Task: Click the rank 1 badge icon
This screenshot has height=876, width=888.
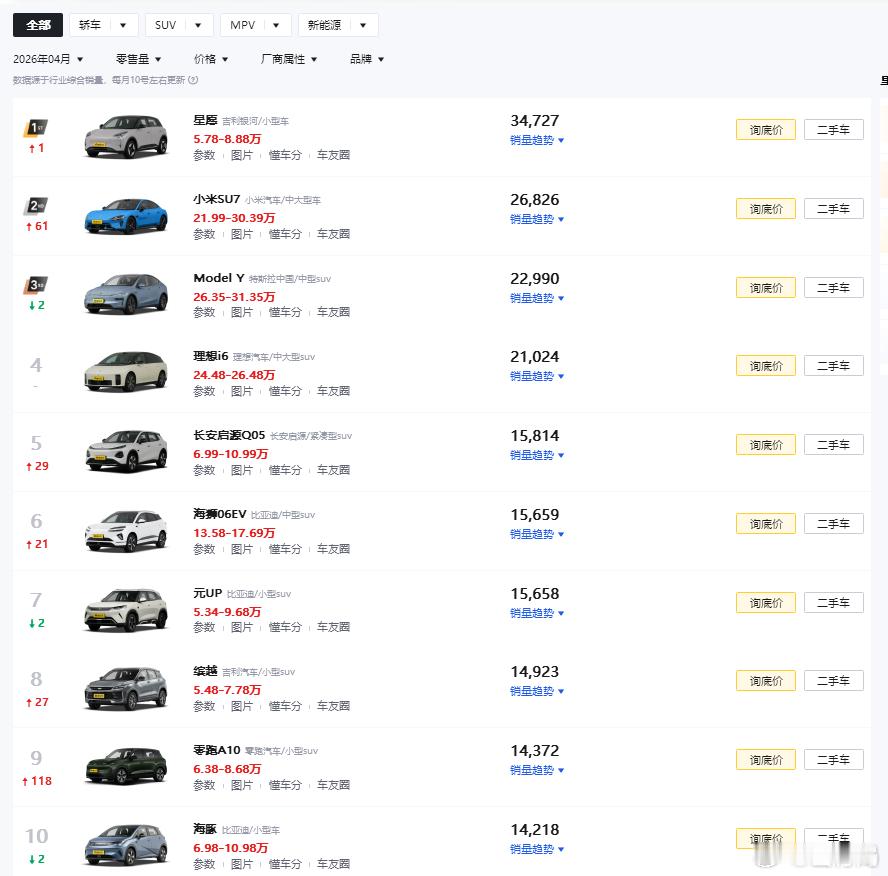Action: [36, 128]
